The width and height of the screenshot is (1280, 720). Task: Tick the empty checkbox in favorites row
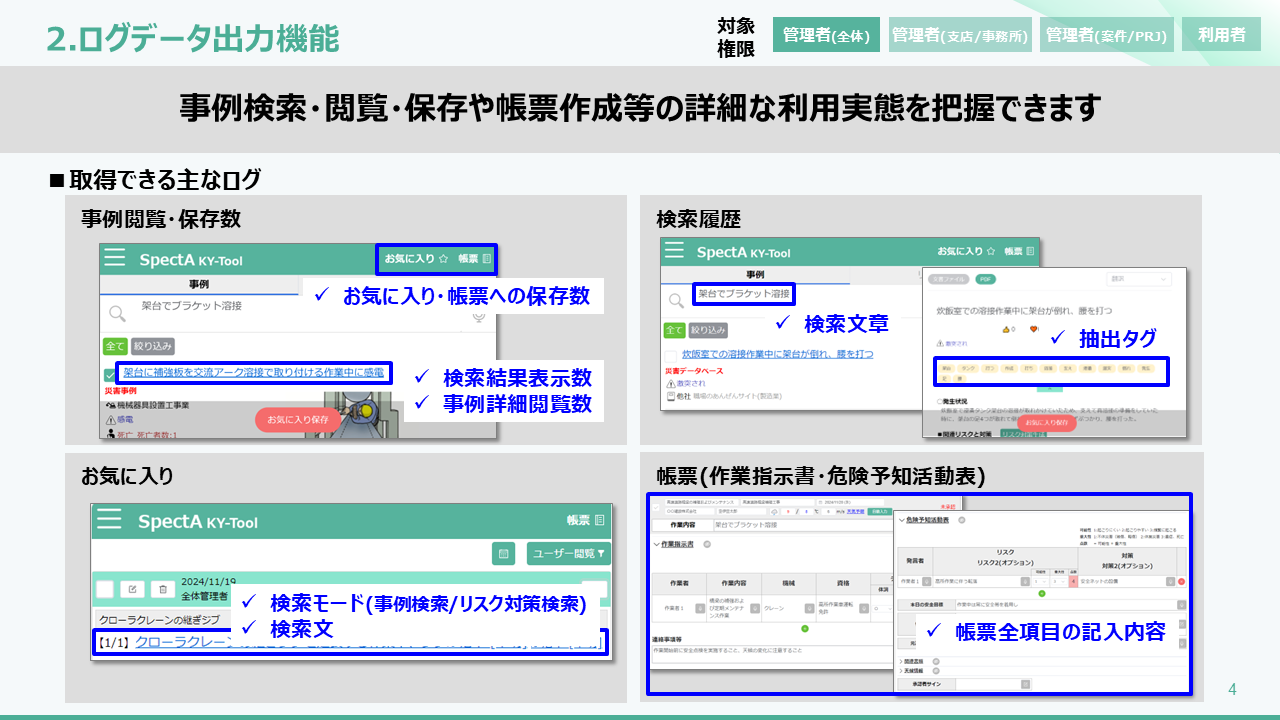click(103, 589)
